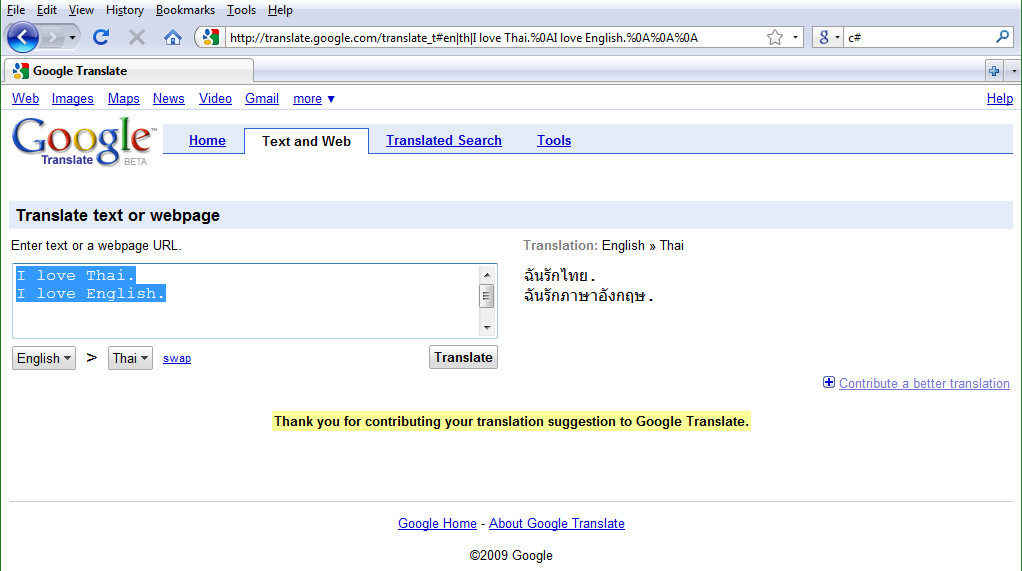Click the Translate button
Viewport: 1022px width, 571px height.
click(463, 357)
